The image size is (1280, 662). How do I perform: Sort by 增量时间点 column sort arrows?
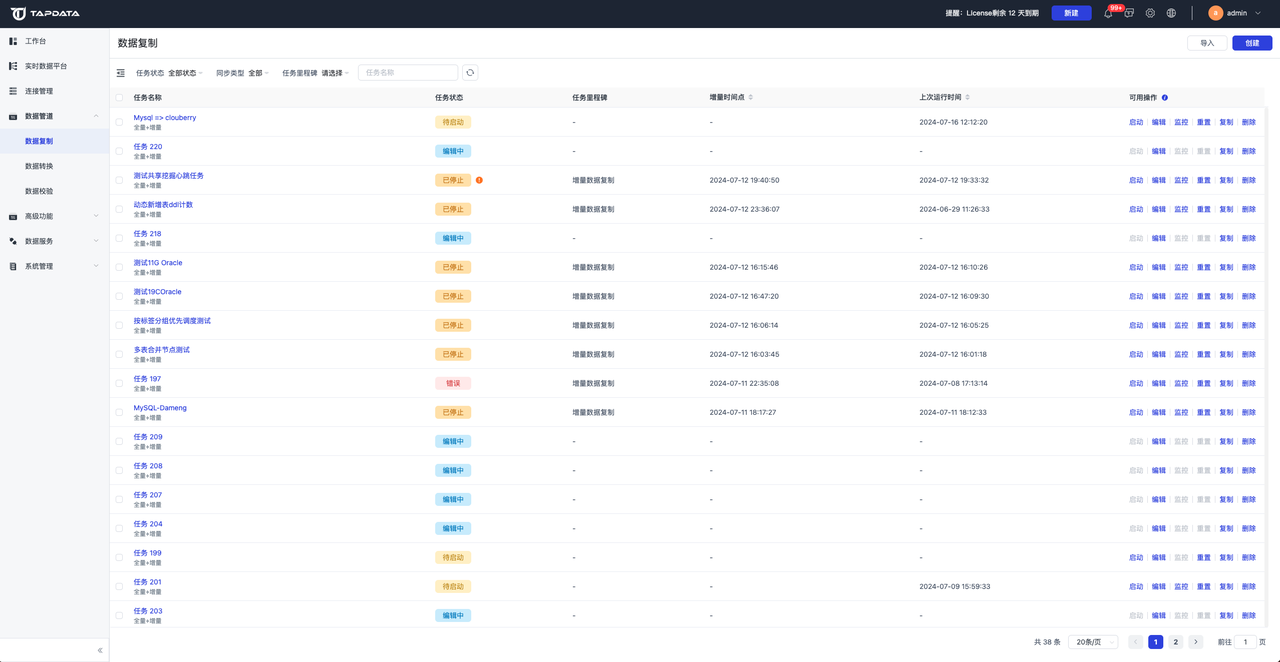click(751, 98)
